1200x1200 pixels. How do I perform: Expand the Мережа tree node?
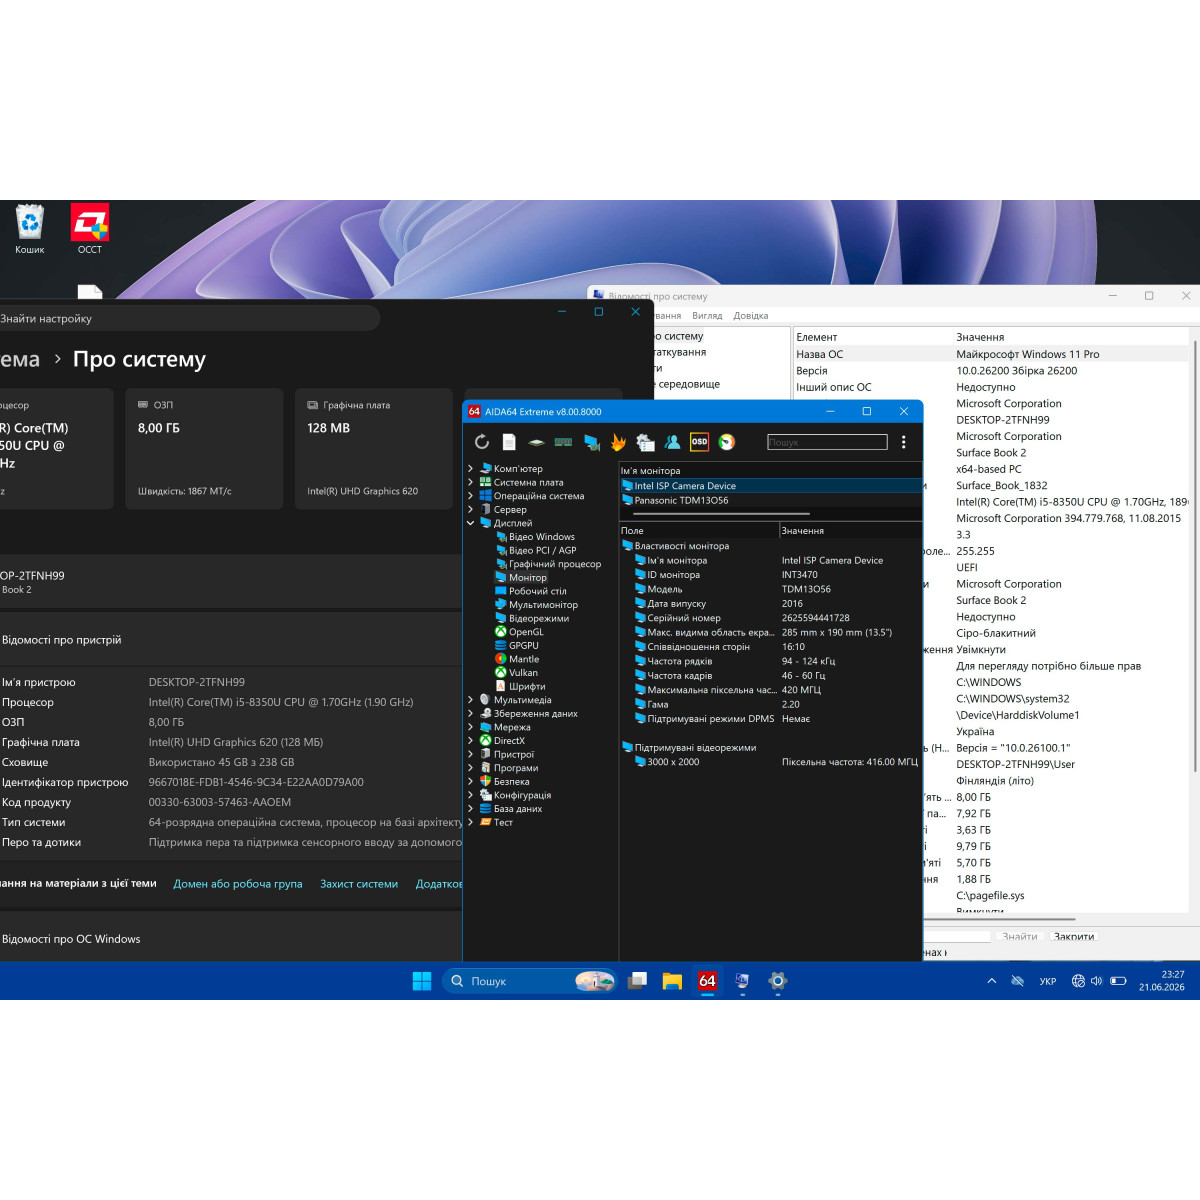coord(470,727)
